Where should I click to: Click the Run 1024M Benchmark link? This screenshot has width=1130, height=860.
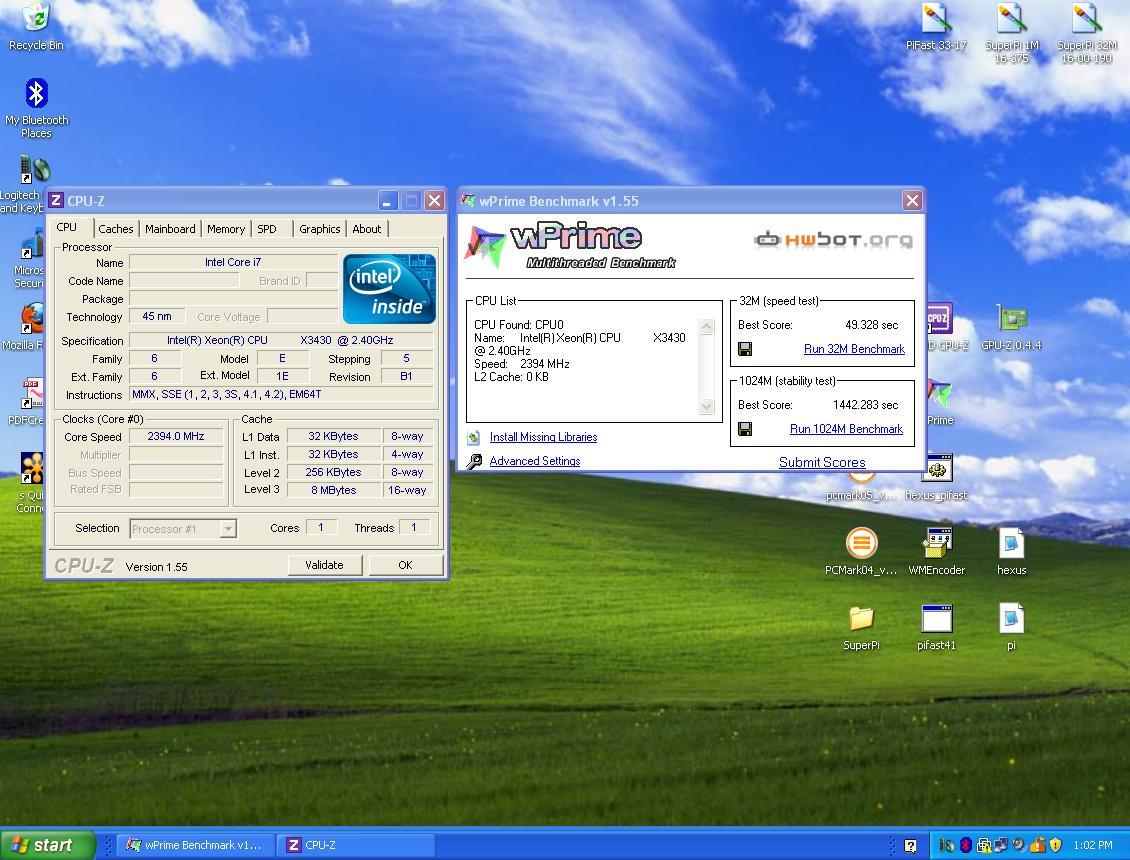point(846,429)
